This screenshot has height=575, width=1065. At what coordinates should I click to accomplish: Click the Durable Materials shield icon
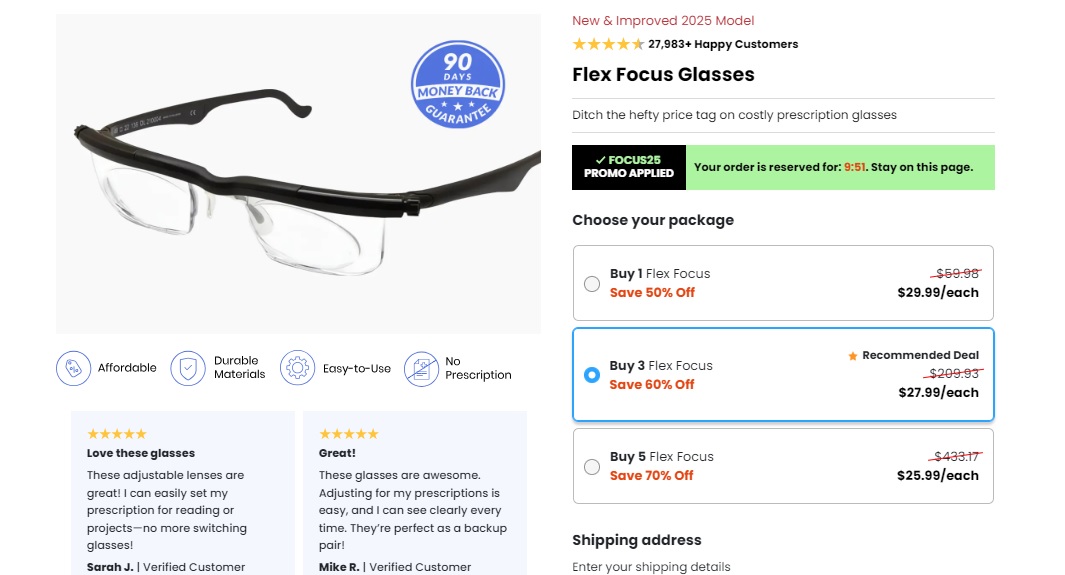(x=188, y=368)
